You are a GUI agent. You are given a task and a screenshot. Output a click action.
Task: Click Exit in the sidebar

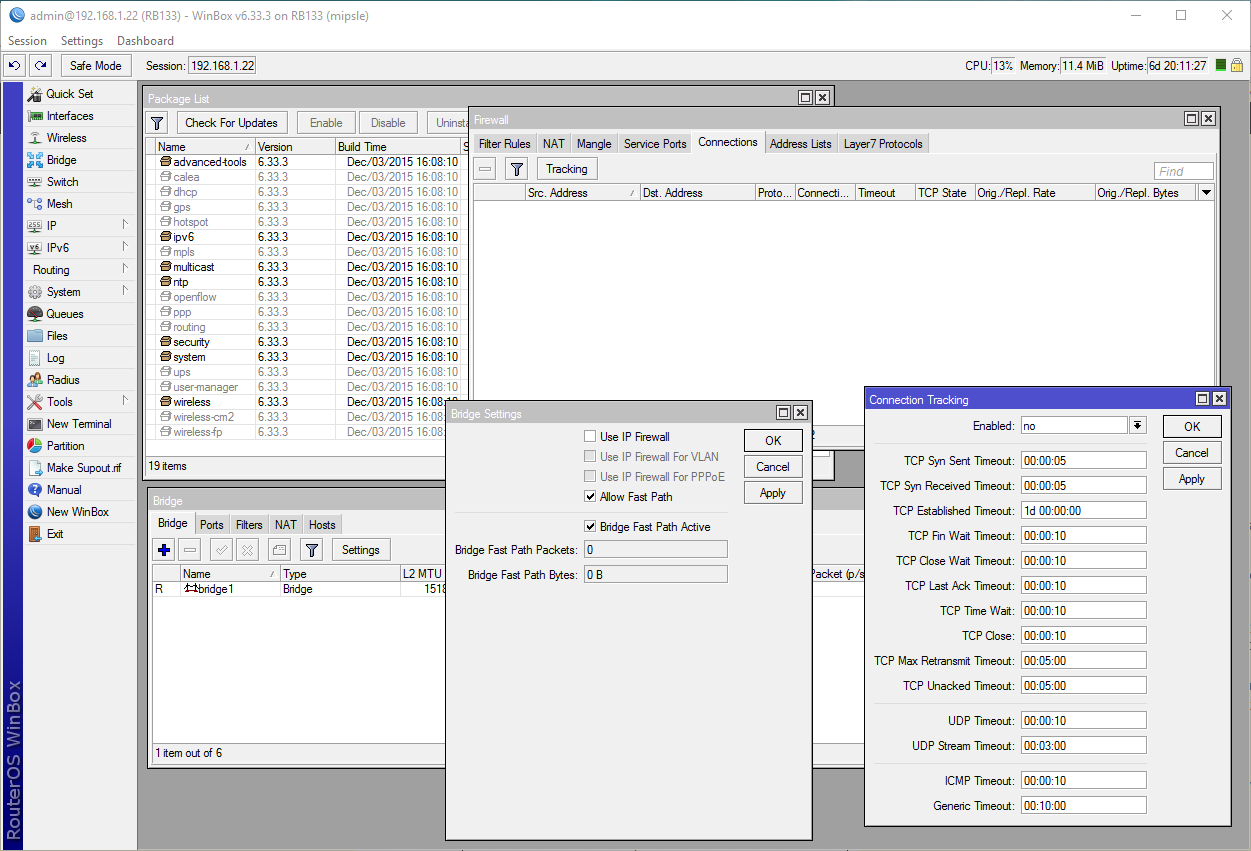coord(54,534)
